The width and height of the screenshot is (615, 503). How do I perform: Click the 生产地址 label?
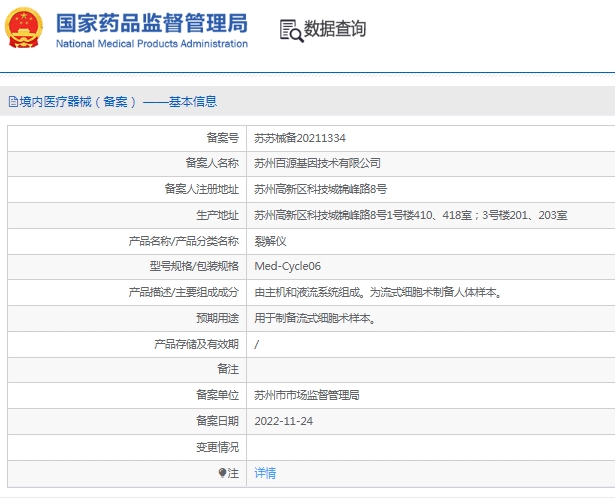tap(218, 215)
